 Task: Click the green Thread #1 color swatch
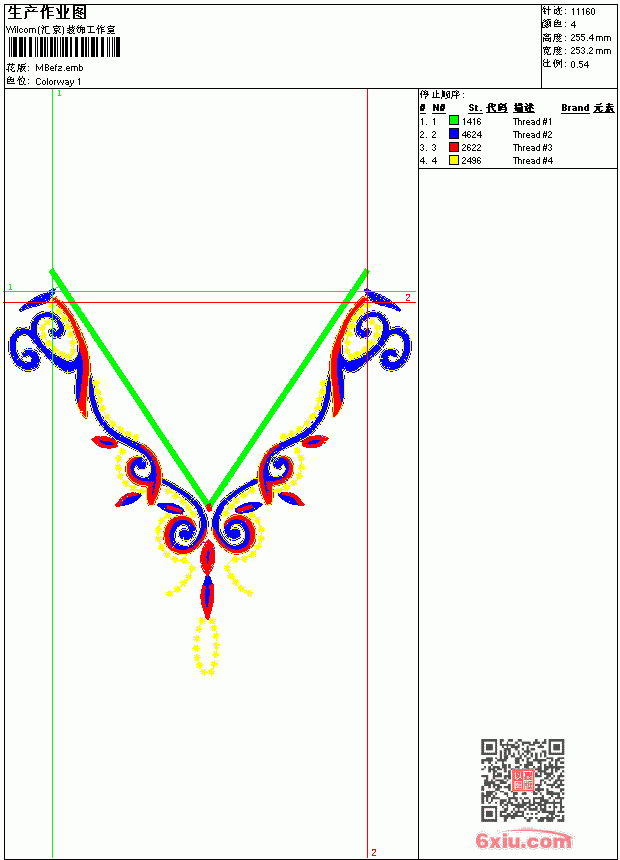[x=454, y=121]
